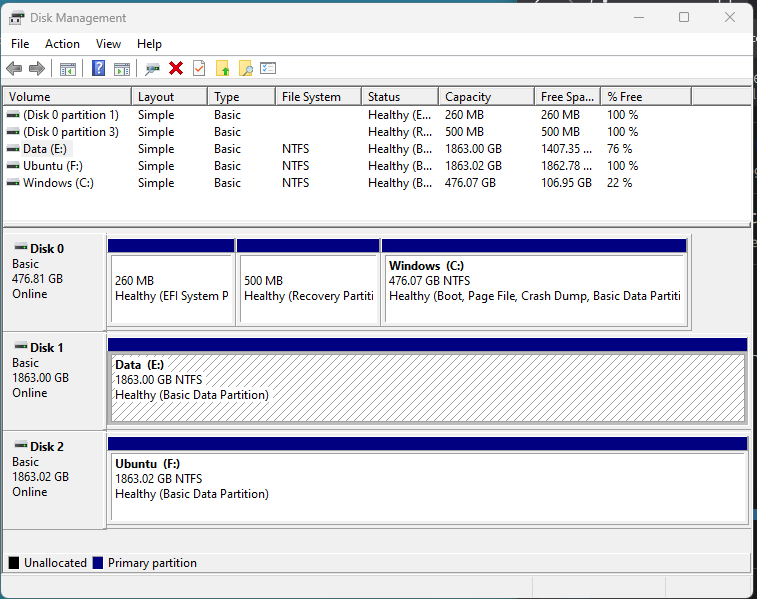Sort by the Layout column header

(x=169, y=97)
